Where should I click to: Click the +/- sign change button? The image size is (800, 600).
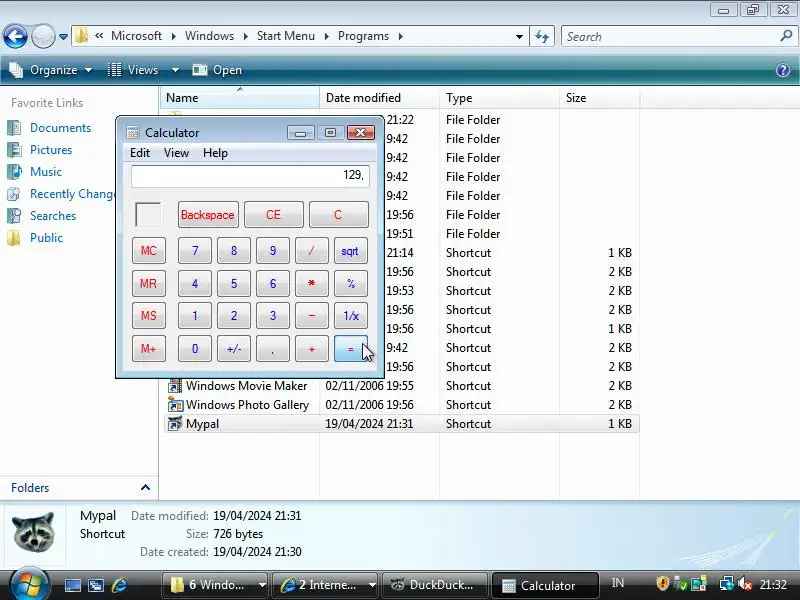tap(234, 348)
